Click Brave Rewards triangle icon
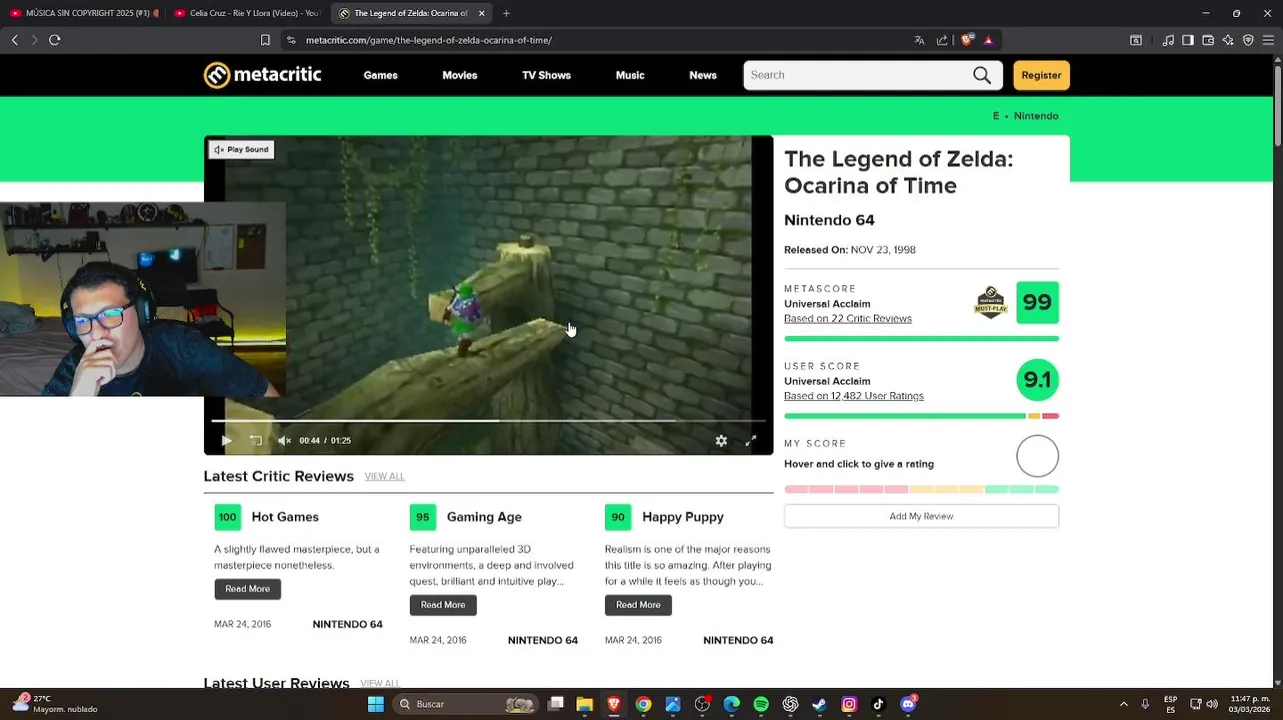This screenshot has width=1283, height=720. 988,40
